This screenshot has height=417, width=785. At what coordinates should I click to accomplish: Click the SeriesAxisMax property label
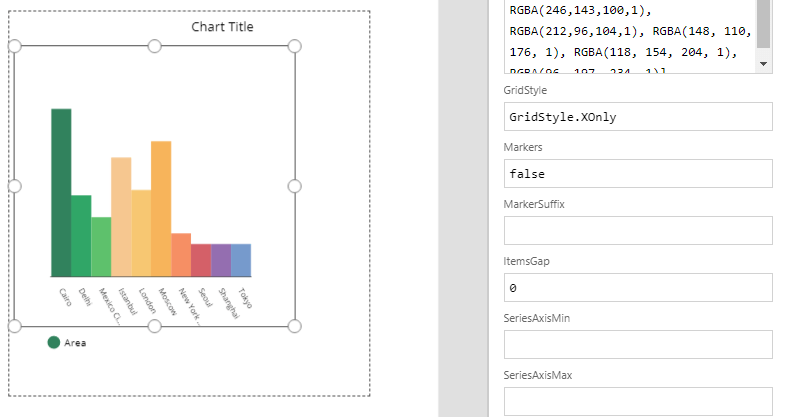pyautogui.click(x=538, y=375)
